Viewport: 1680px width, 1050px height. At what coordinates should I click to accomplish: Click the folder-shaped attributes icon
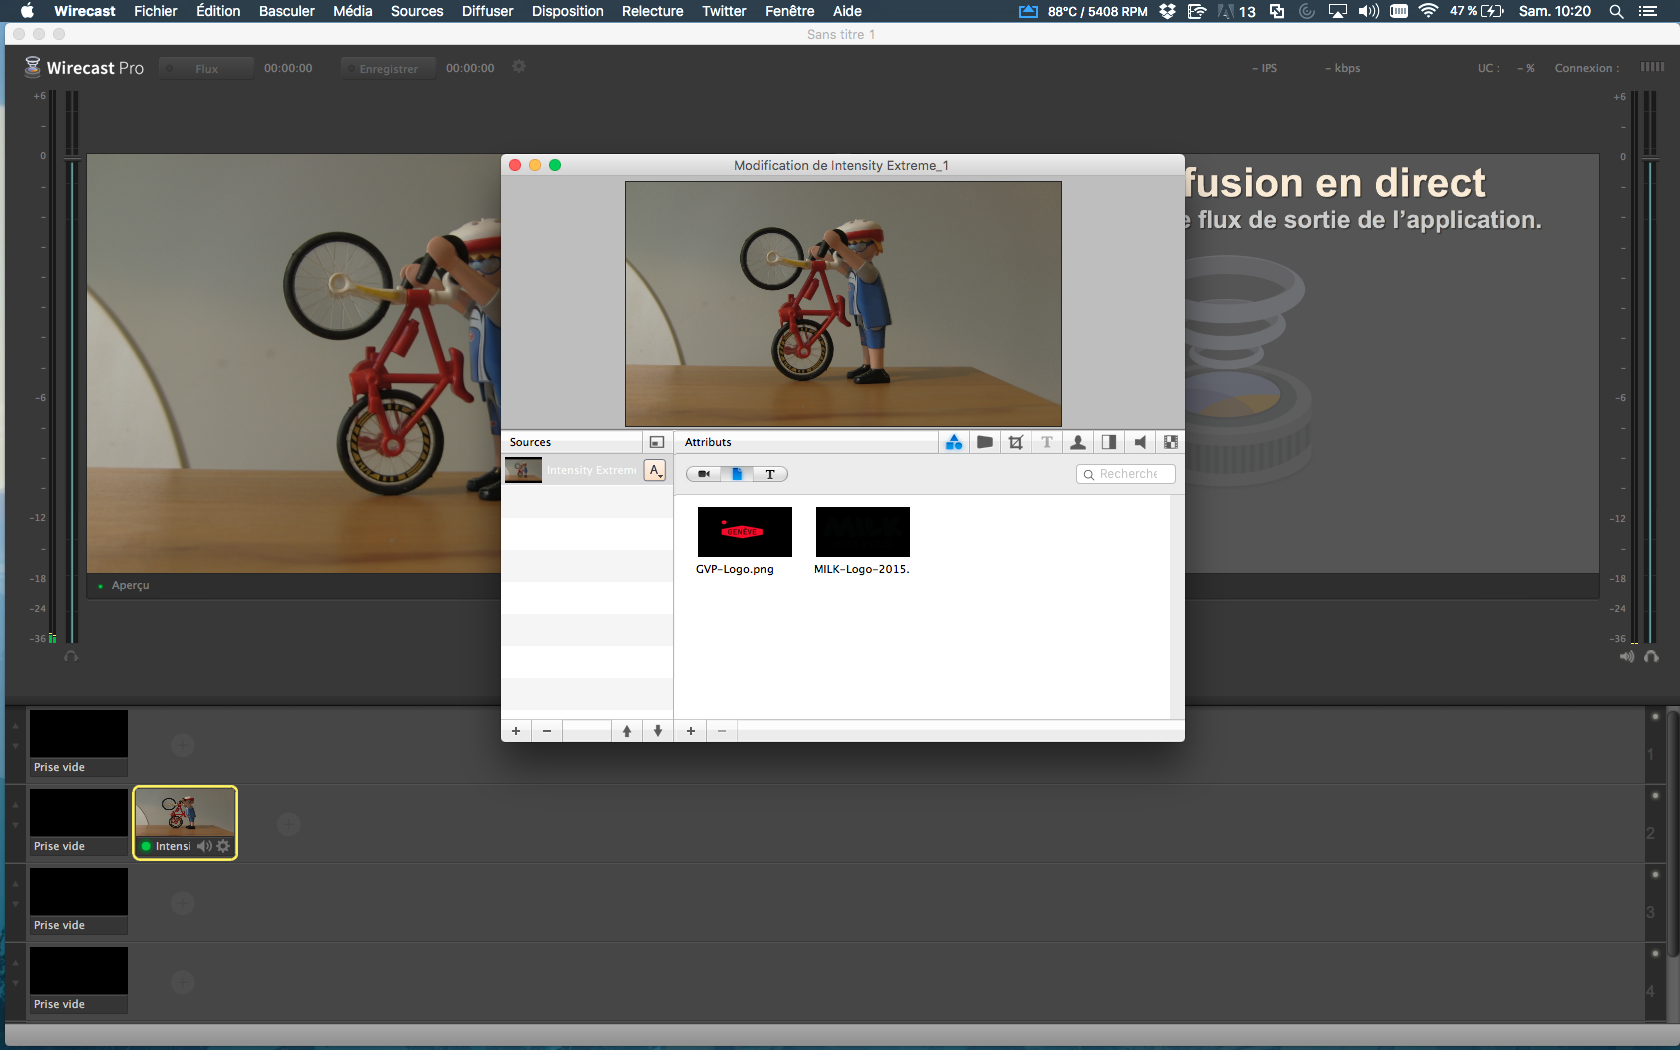tap(985, 442)
